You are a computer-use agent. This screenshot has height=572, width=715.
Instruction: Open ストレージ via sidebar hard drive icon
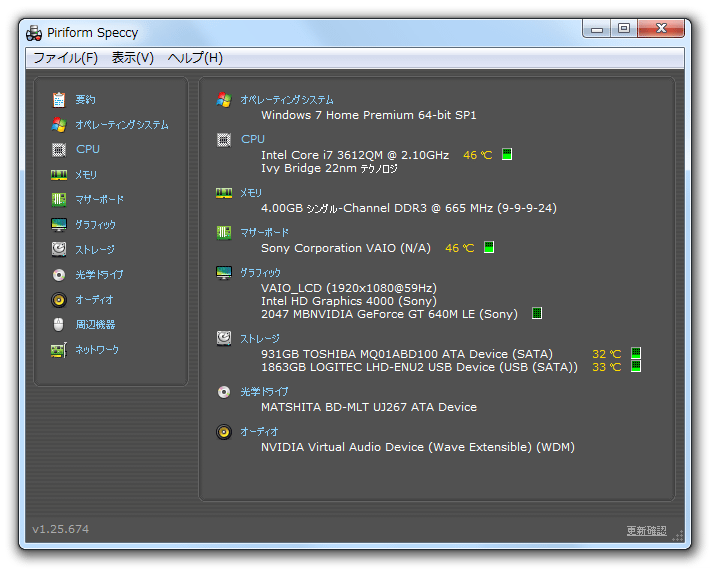(x=59, y=250)
